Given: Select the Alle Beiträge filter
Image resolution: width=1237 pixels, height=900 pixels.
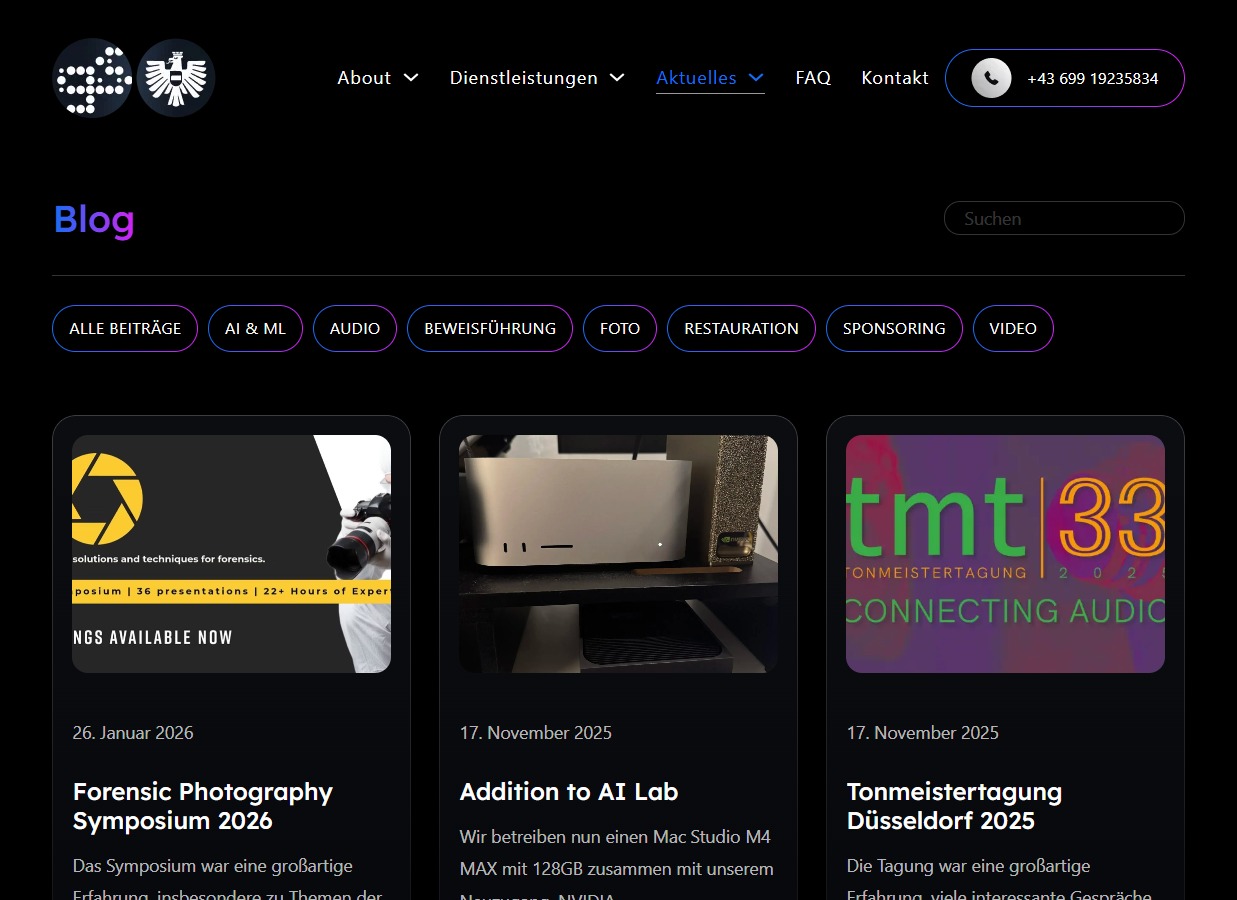Looking at the screenshot, I should click(x=125, y=328).
